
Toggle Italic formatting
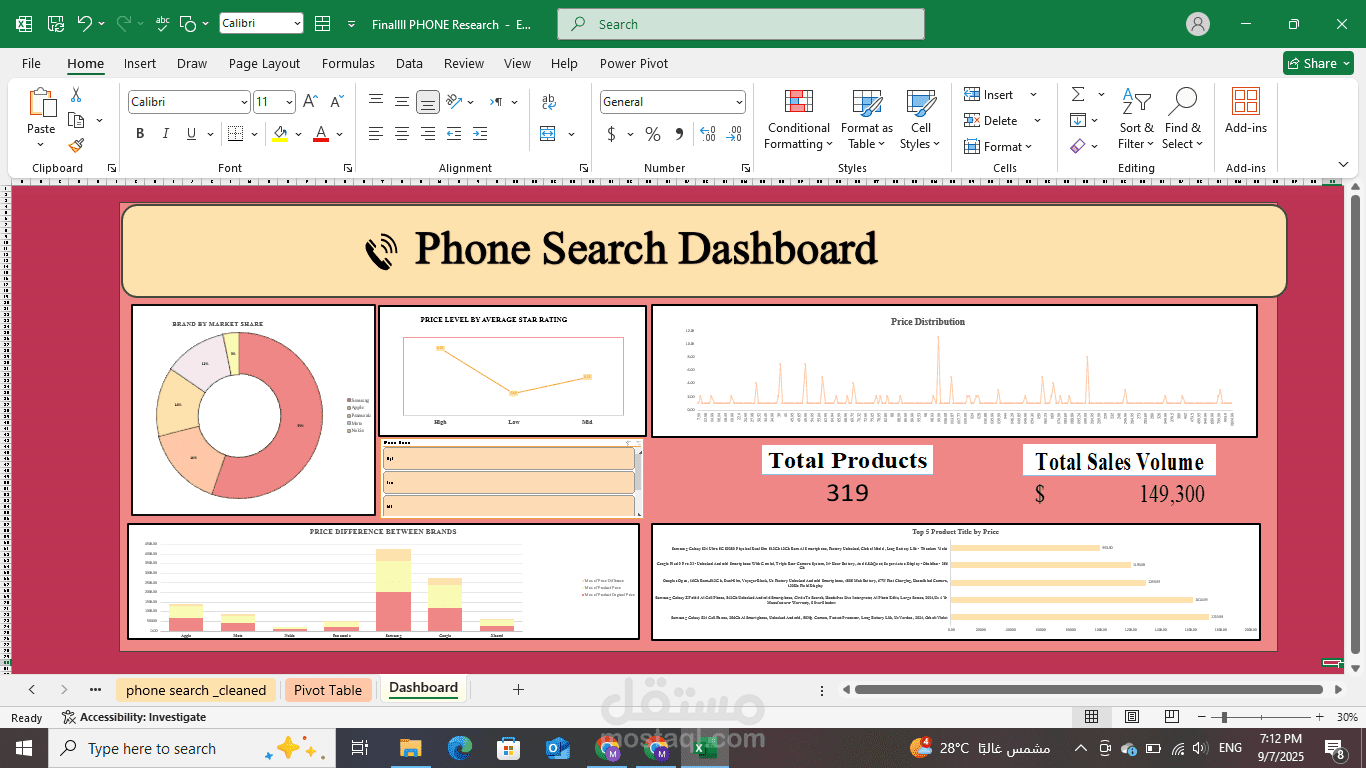167,134
